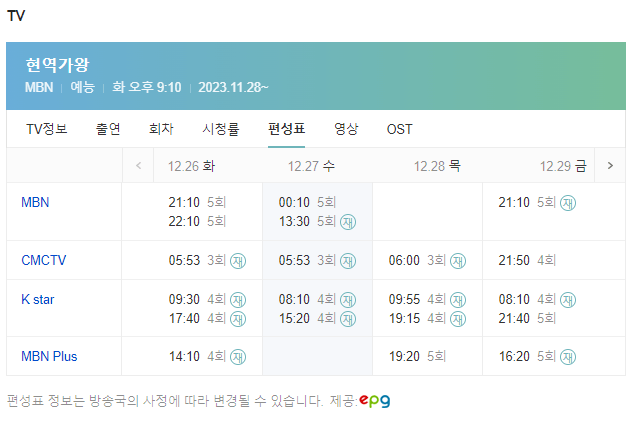636x423 pixels.
Task: Go to previous dates with left arrow
Action: coord(138,165)
